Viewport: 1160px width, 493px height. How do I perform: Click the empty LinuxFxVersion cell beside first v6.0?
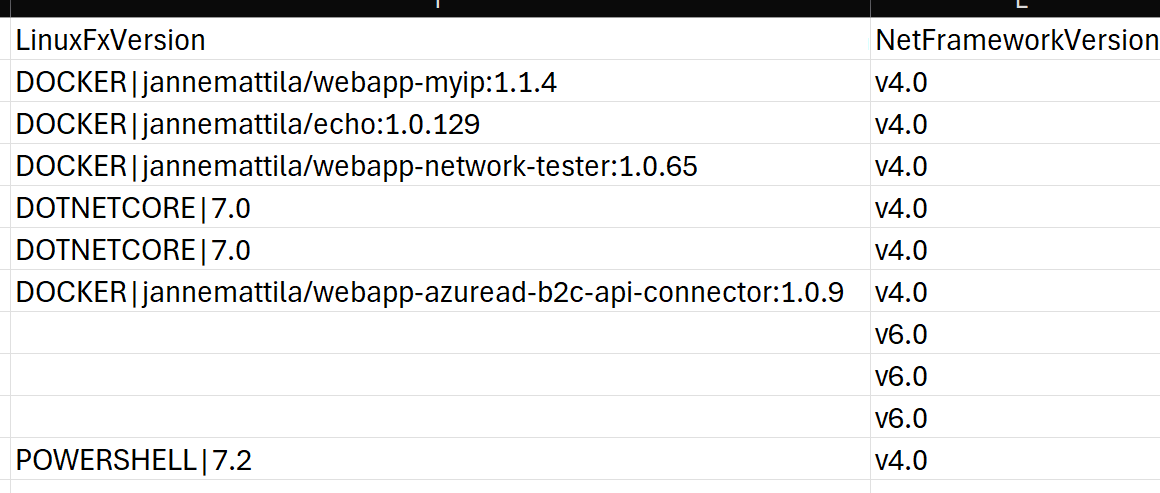pos(440,334)
